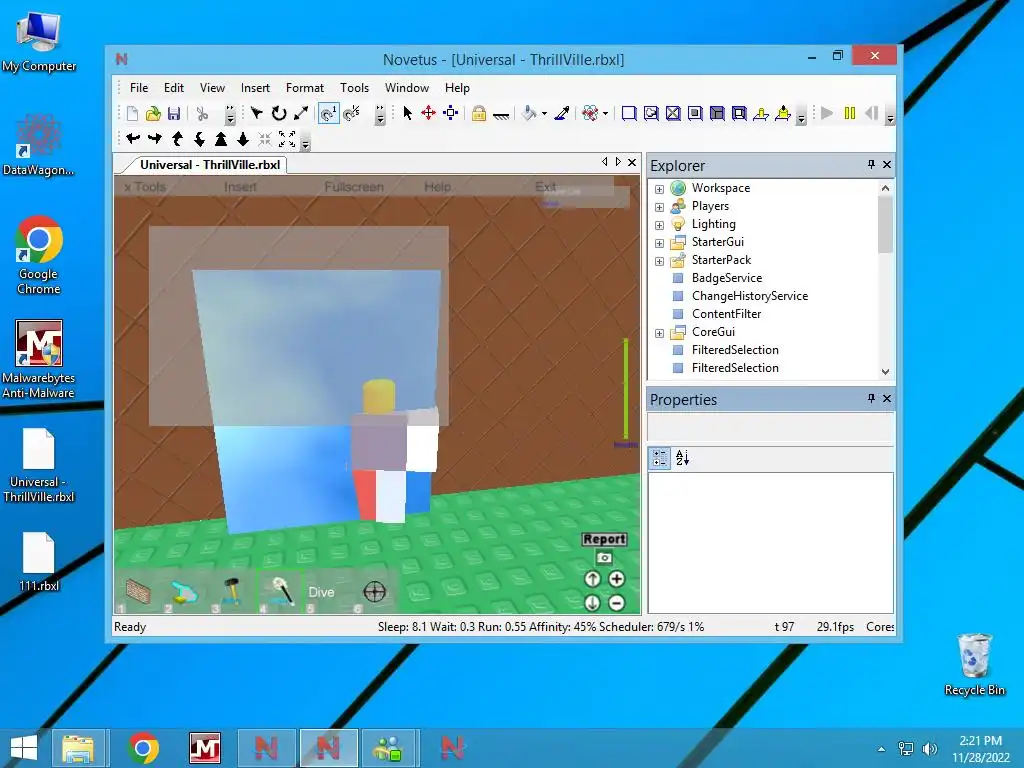Select the Resize tool (diagonal double arrow)
The height and width of the screenshot is (768, 1024).
point(300,114)
